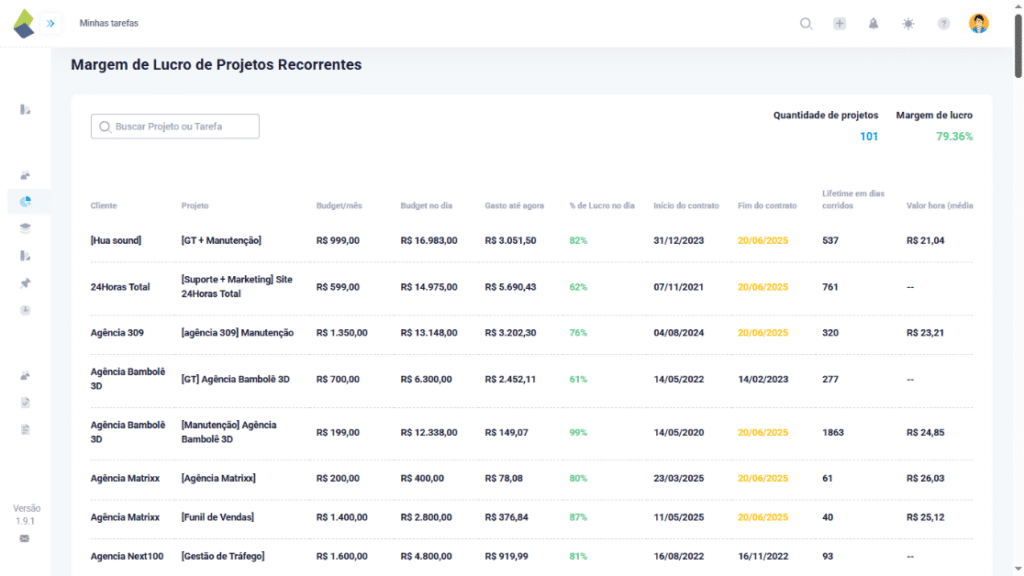Sort by the % de Lucro no dia header

pyautogui.click(x=601, y=206)
